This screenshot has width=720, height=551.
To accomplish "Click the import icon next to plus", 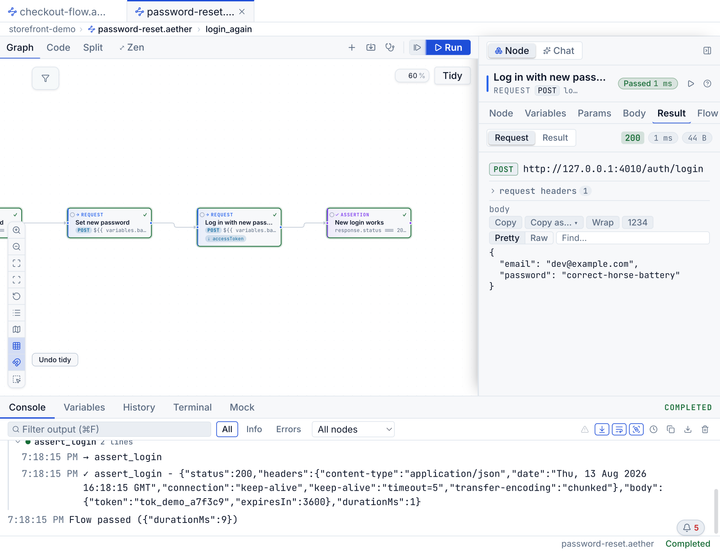I will pyautogui.click(x=371, y=47).
